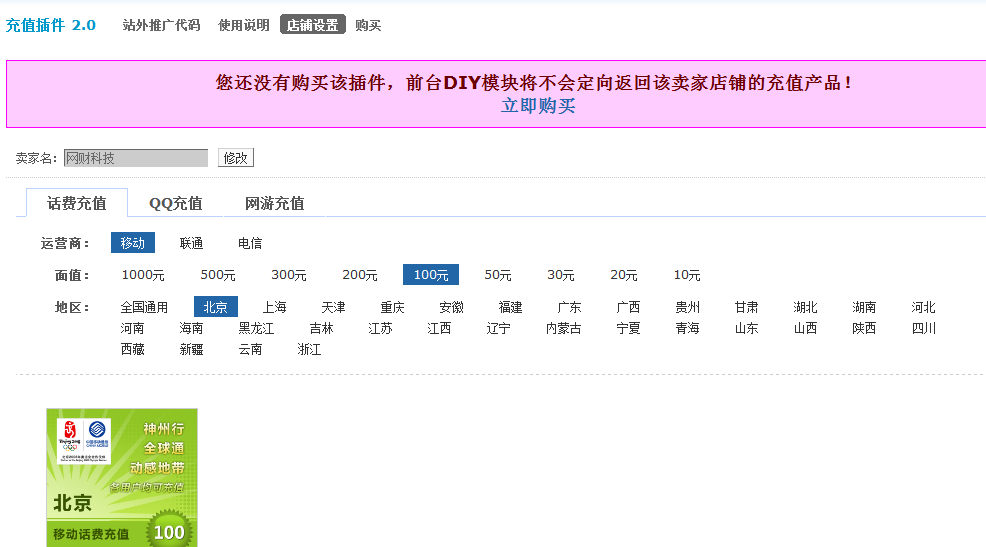Select 河南 region

(x=133, y=328)
